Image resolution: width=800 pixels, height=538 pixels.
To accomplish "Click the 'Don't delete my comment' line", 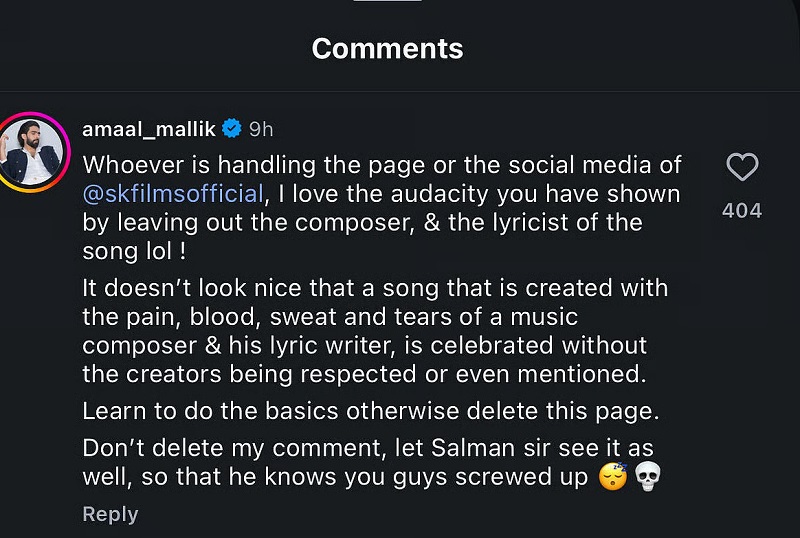I will [x=367, y=448].
